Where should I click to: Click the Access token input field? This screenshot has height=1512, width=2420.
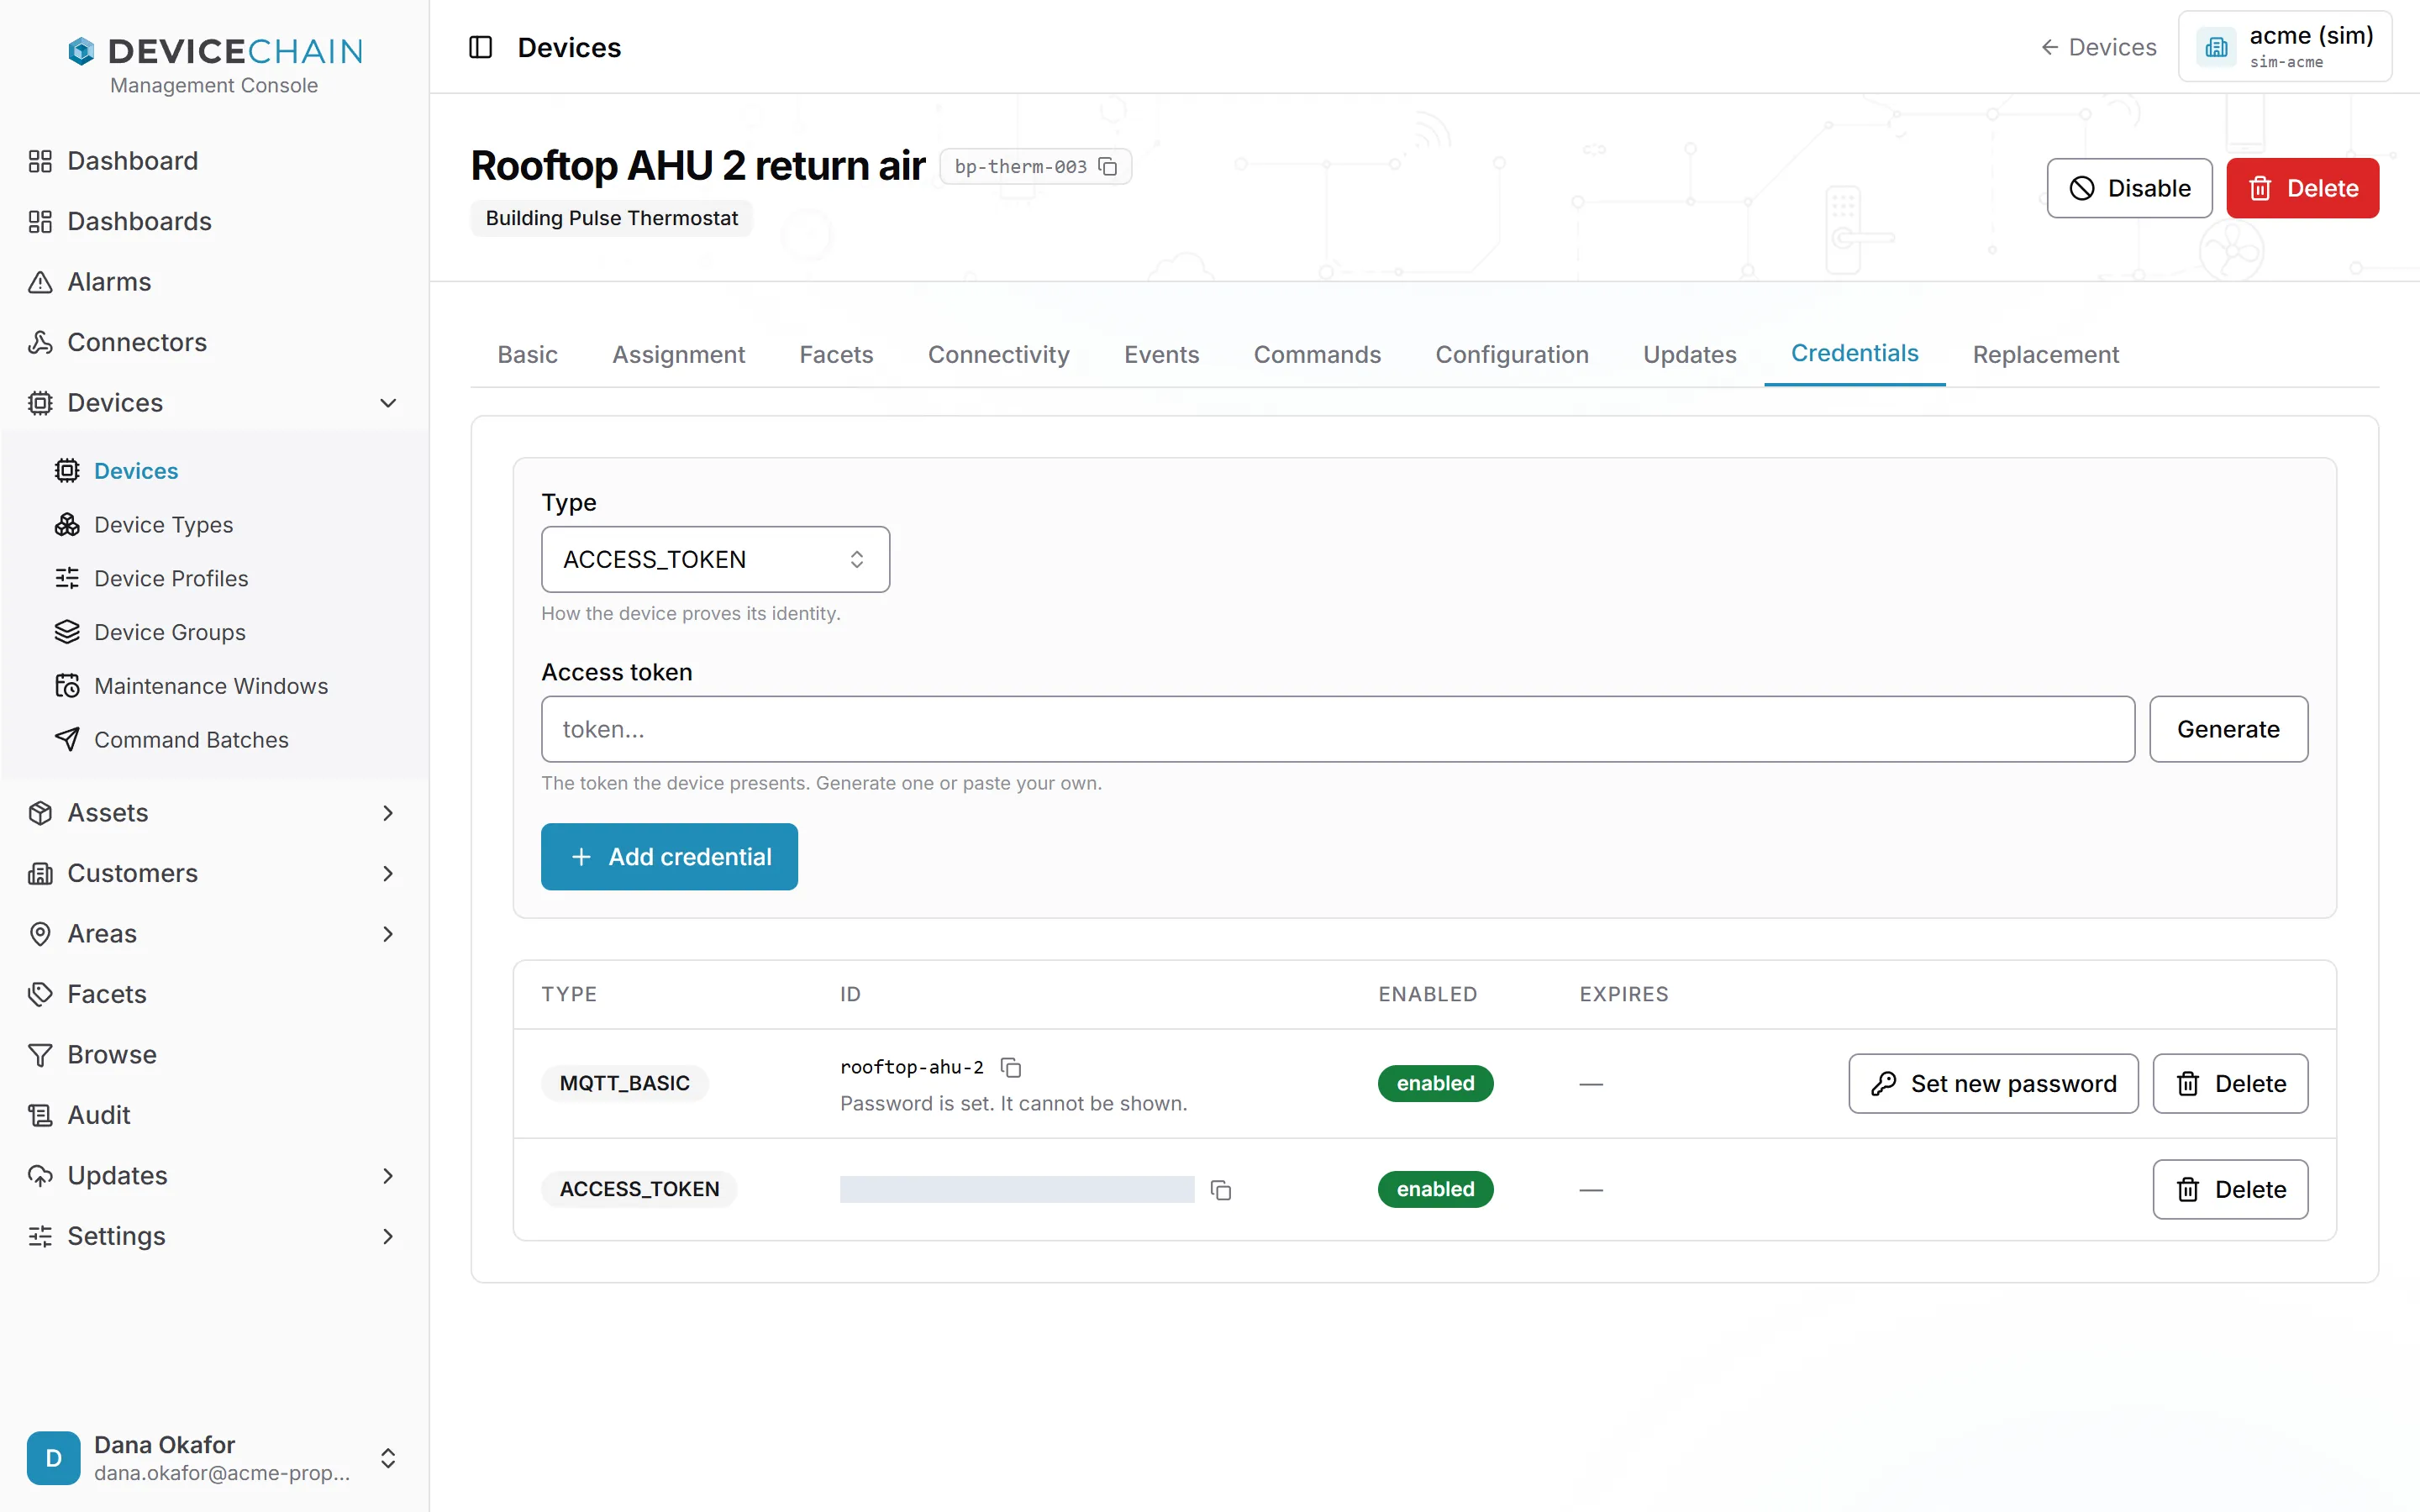1338,729
